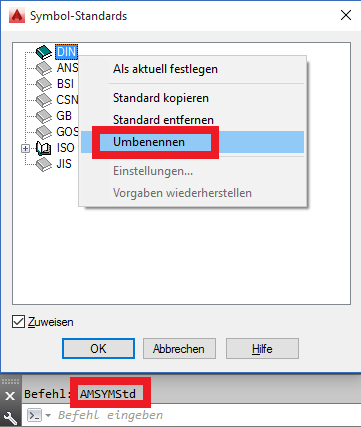This screenshot has height=427, width=361.
Task: Click the BSI standard book icon
Action: coord(44,84)
